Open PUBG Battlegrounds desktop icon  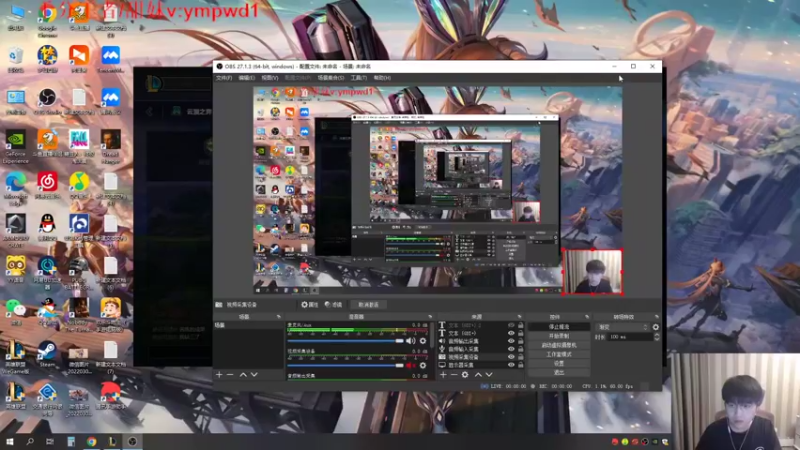79,273
